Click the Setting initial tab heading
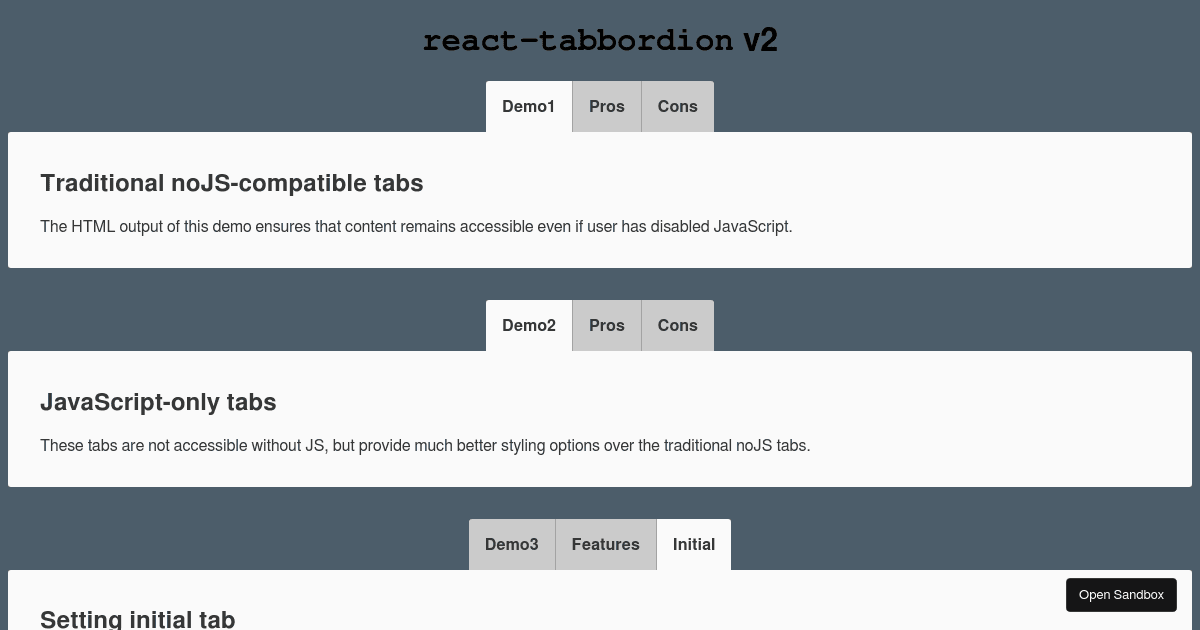1200x630 pixels. (138, 619)
